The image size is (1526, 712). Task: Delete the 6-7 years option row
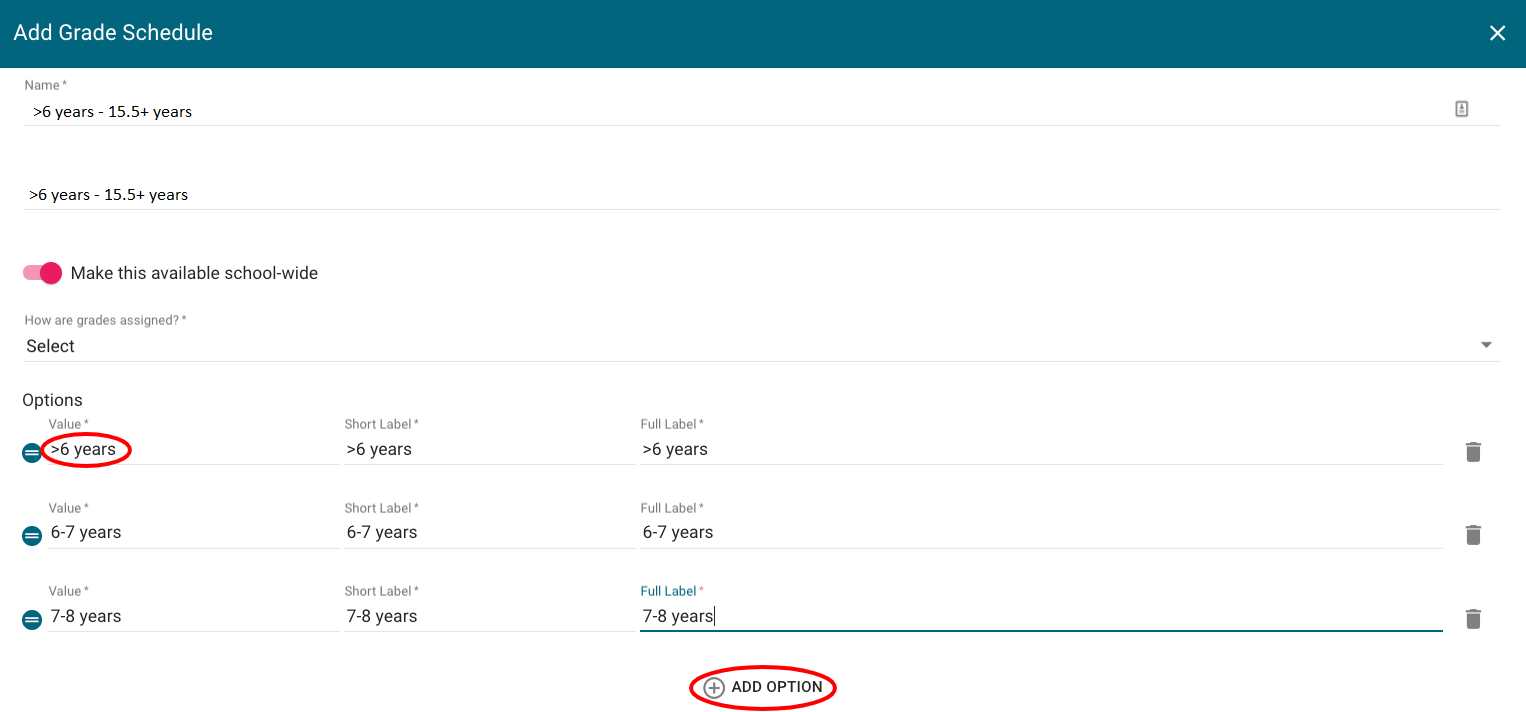tap(1472, 535)
